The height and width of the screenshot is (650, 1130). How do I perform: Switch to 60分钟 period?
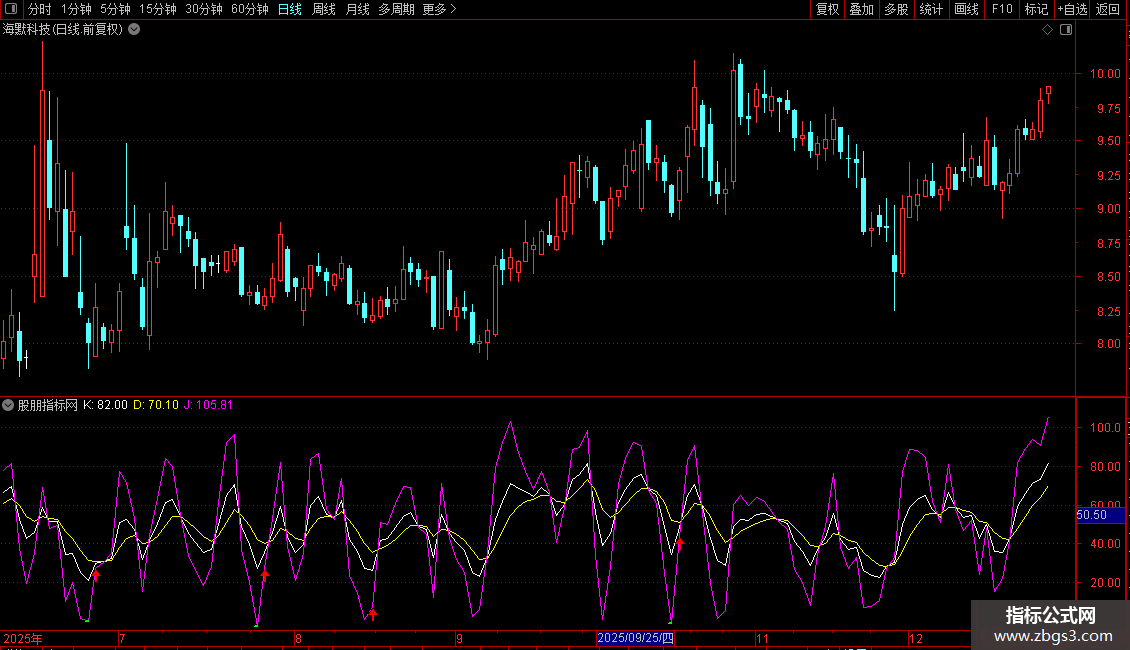pyautogui.click(x=249, y=10)
